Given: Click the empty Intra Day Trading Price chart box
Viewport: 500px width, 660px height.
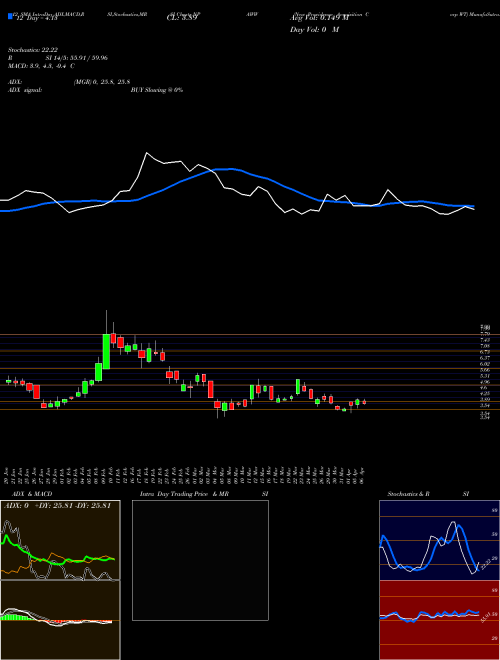Looking at the screenshot, I should (x=200, y=560).
